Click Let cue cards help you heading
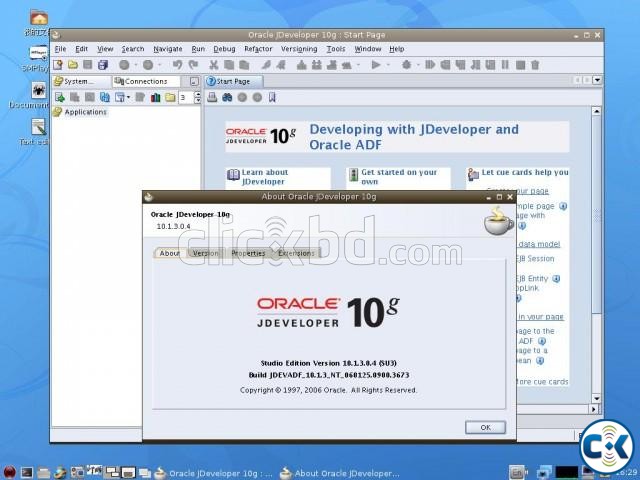Image resolution: width=640 pixels, height=480 pixels. (525, 172)
